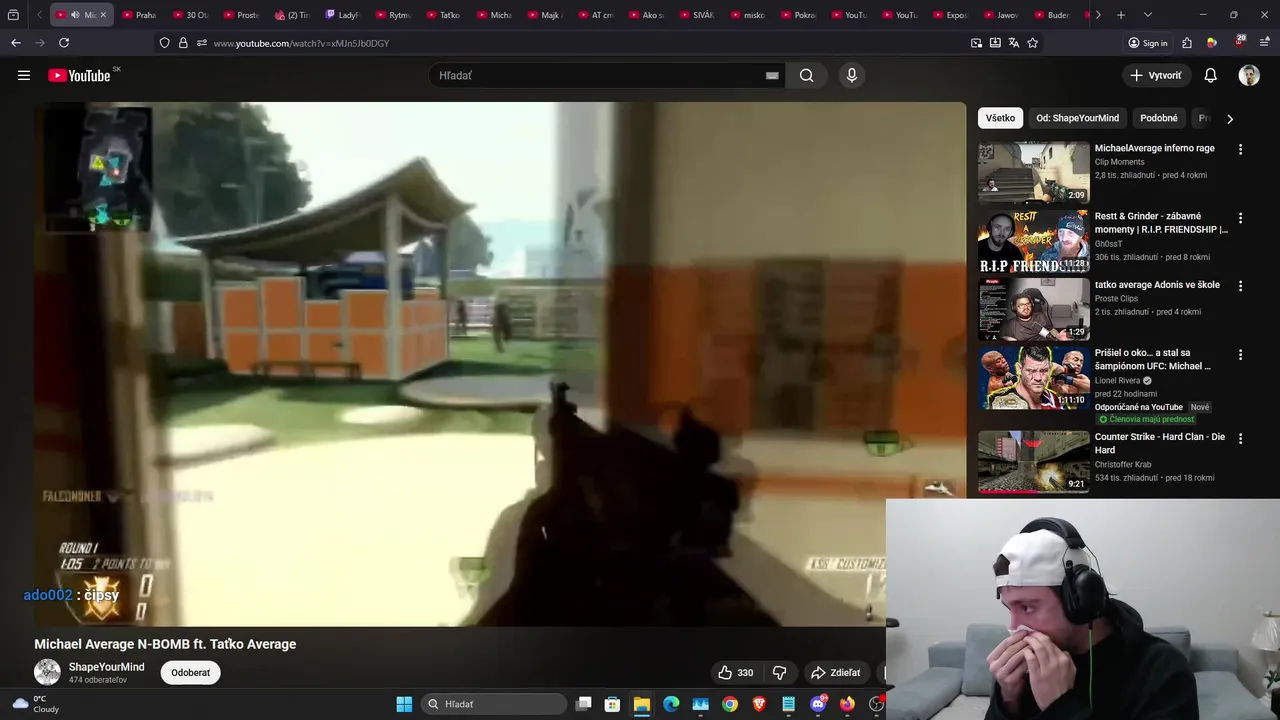
Task: Reload the page in Firefox
Action: tap(64, 43)
